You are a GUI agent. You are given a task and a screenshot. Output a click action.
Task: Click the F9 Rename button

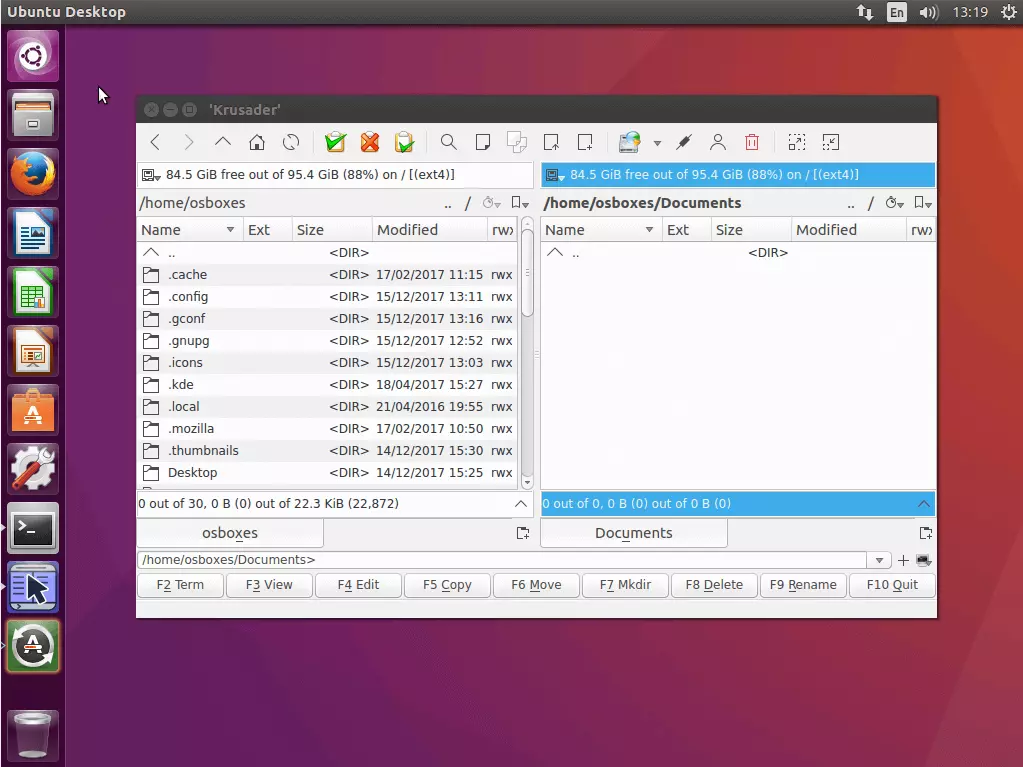[x=803, y=585]
